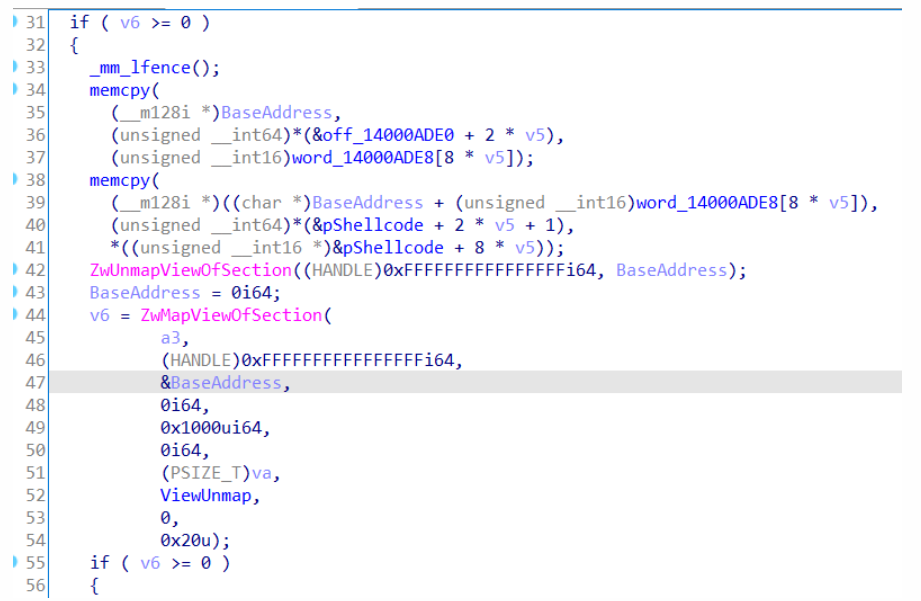This screenshot has height=601, width=921.
Task: Click variable v6 on line 44
Action: [x=99, y=315]
